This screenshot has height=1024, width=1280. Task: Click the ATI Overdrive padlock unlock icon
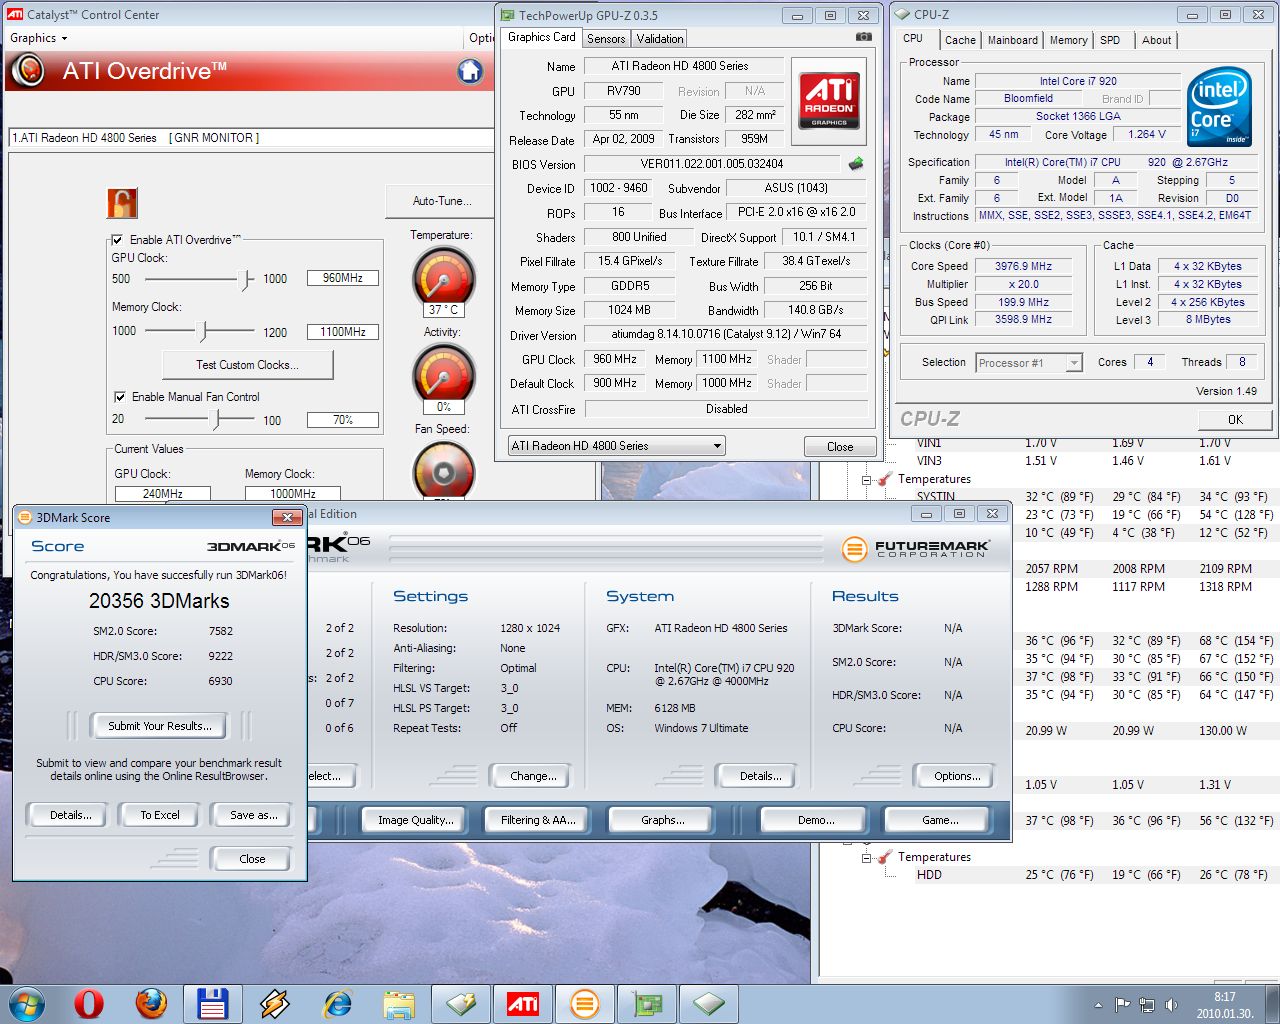122,203
